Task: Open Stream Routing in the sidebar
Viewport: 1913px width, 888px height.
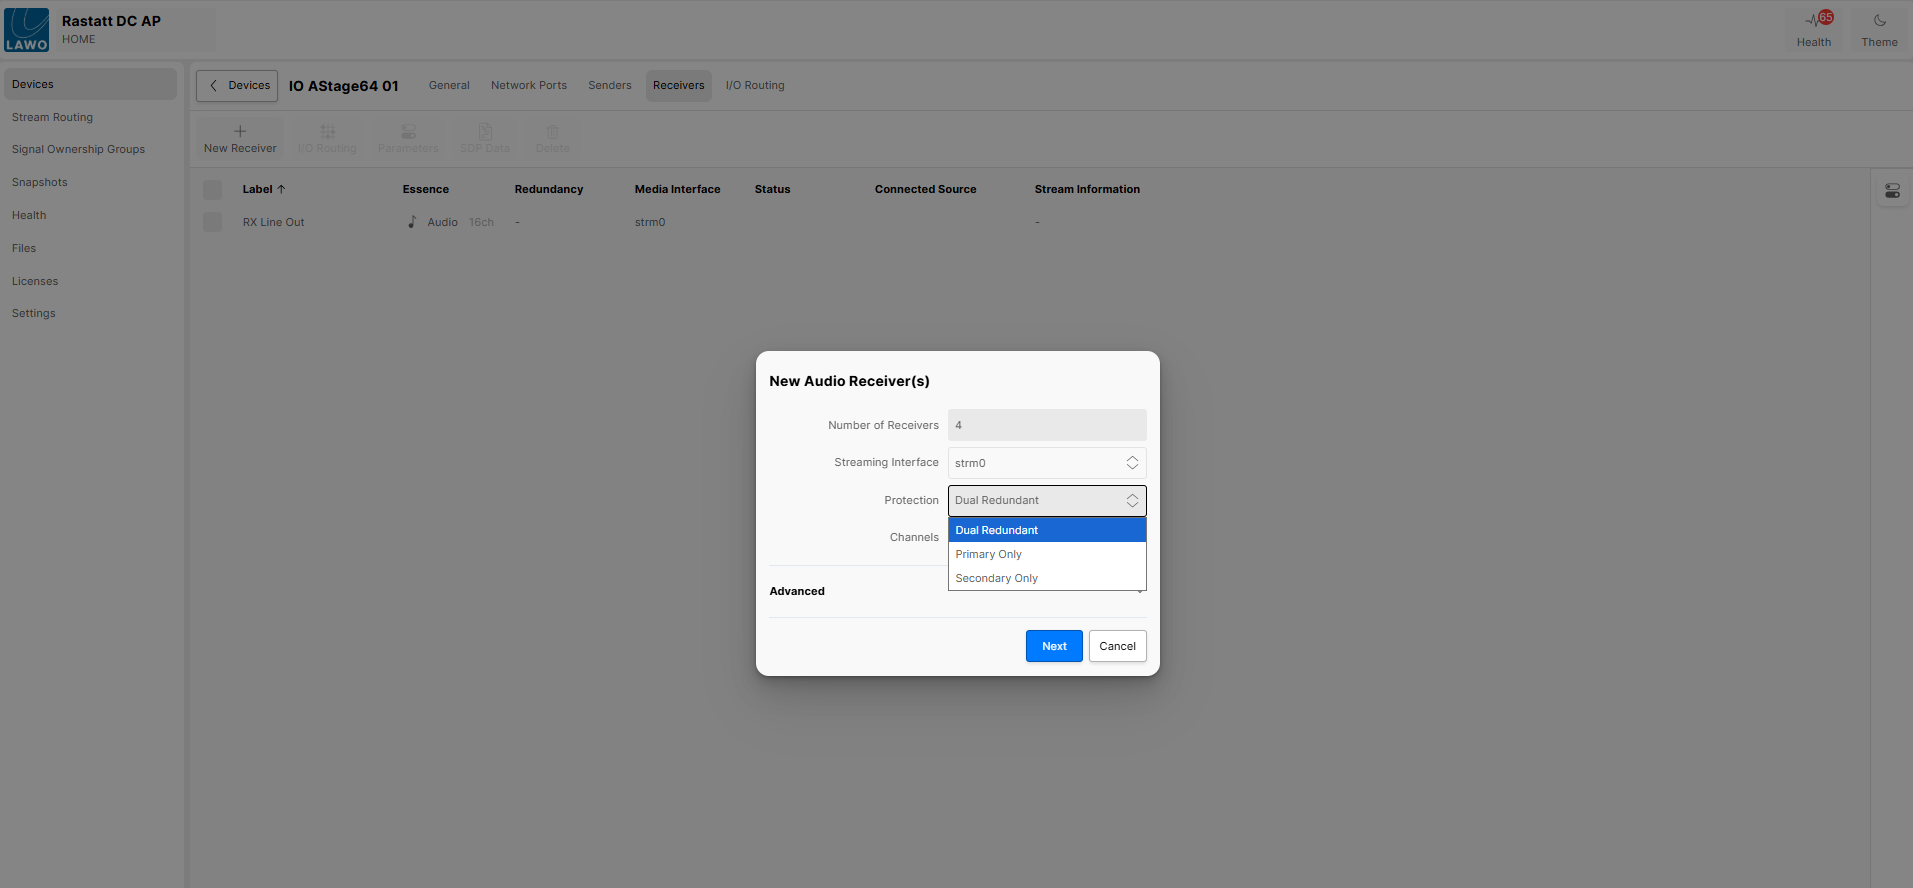Action: (52, 117)
